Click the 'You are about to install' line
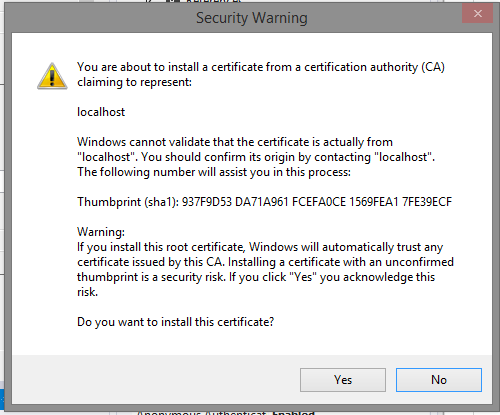The width and height of the screenshot is (500, 415). coord(261,67)
